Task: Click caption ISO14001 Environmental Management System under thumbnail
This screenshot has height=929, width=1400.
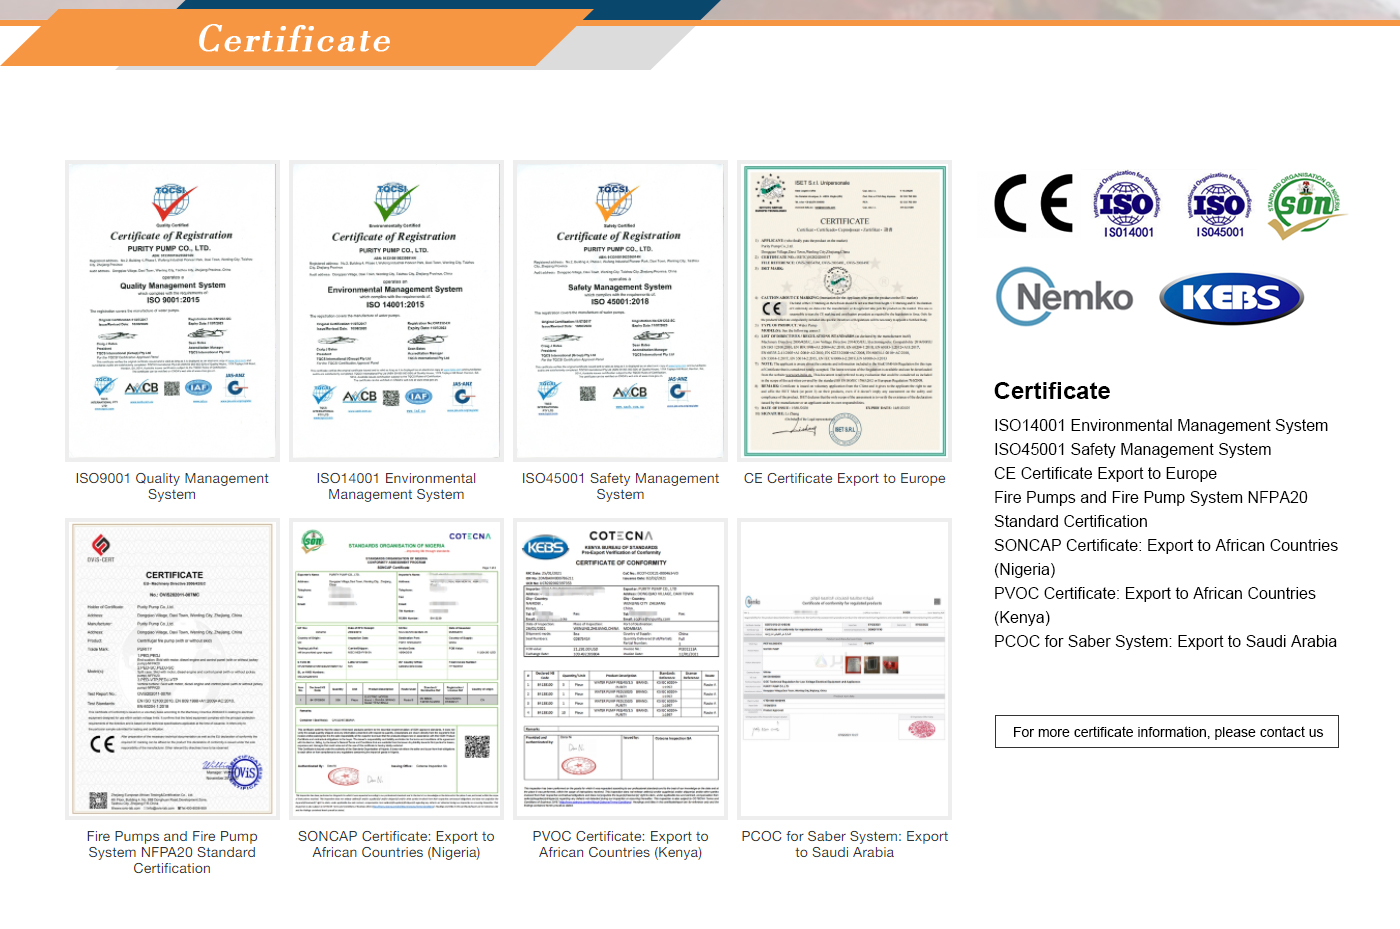Action: [x=396, y=486]
